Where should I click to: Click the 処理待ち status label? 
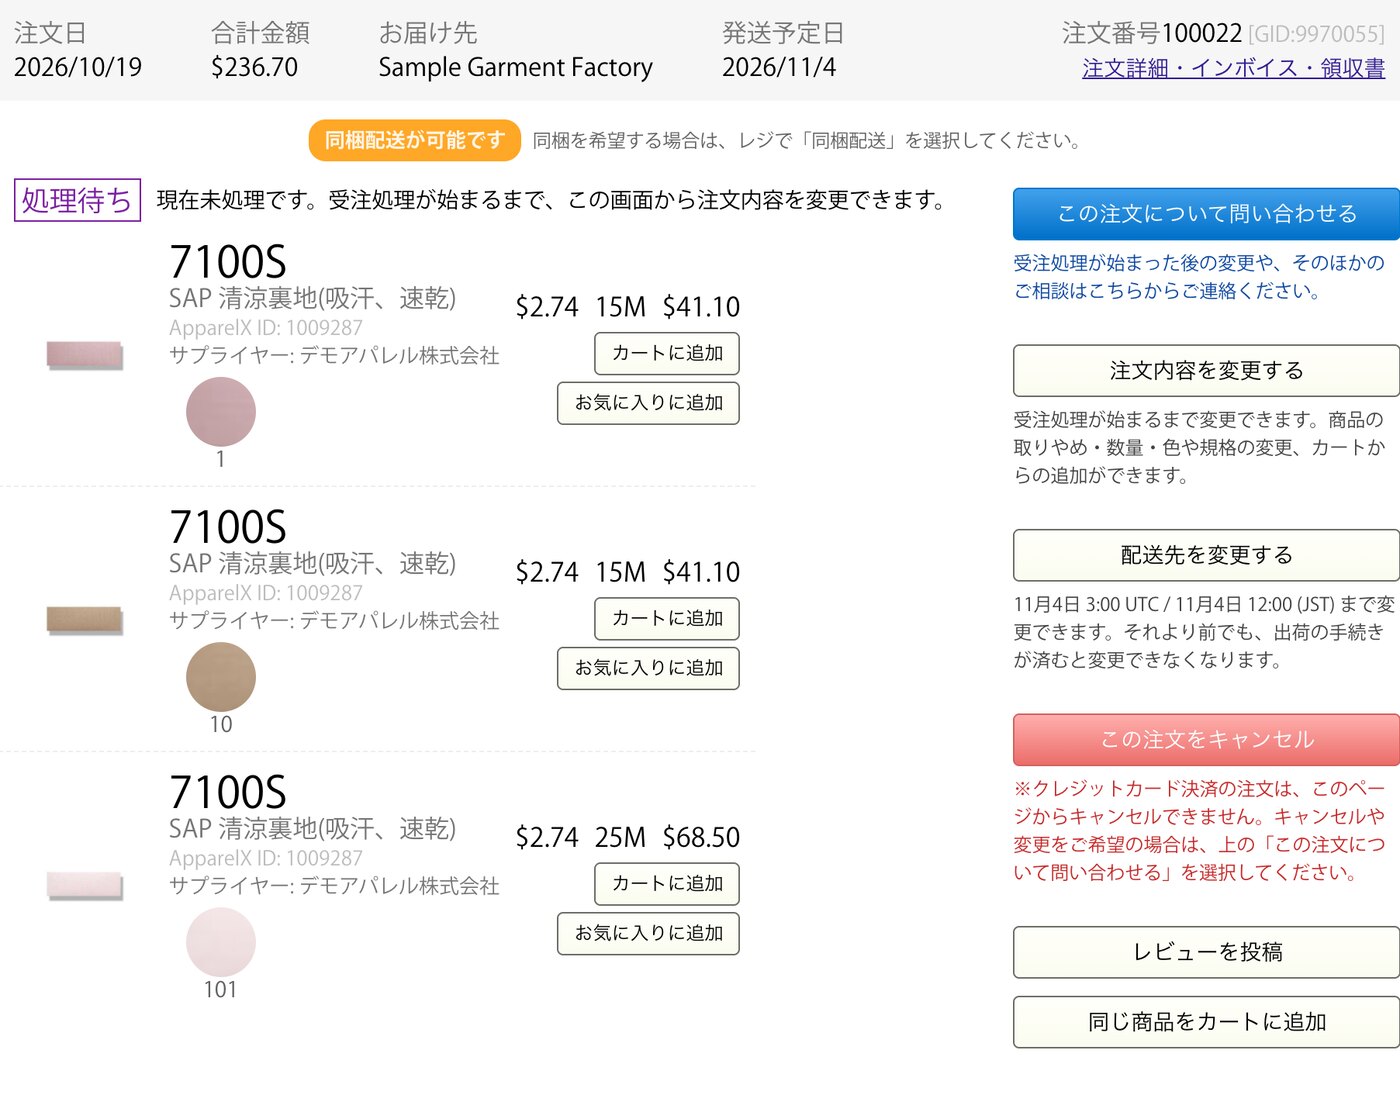pos(77,200)
